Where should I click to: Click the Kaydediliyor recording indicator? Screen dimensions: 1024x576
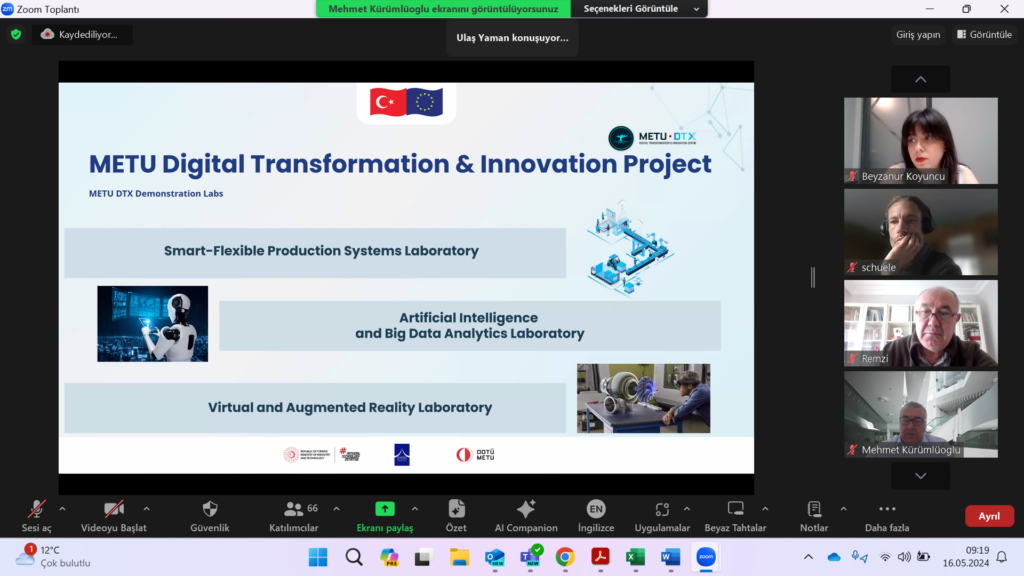(82, 35)
